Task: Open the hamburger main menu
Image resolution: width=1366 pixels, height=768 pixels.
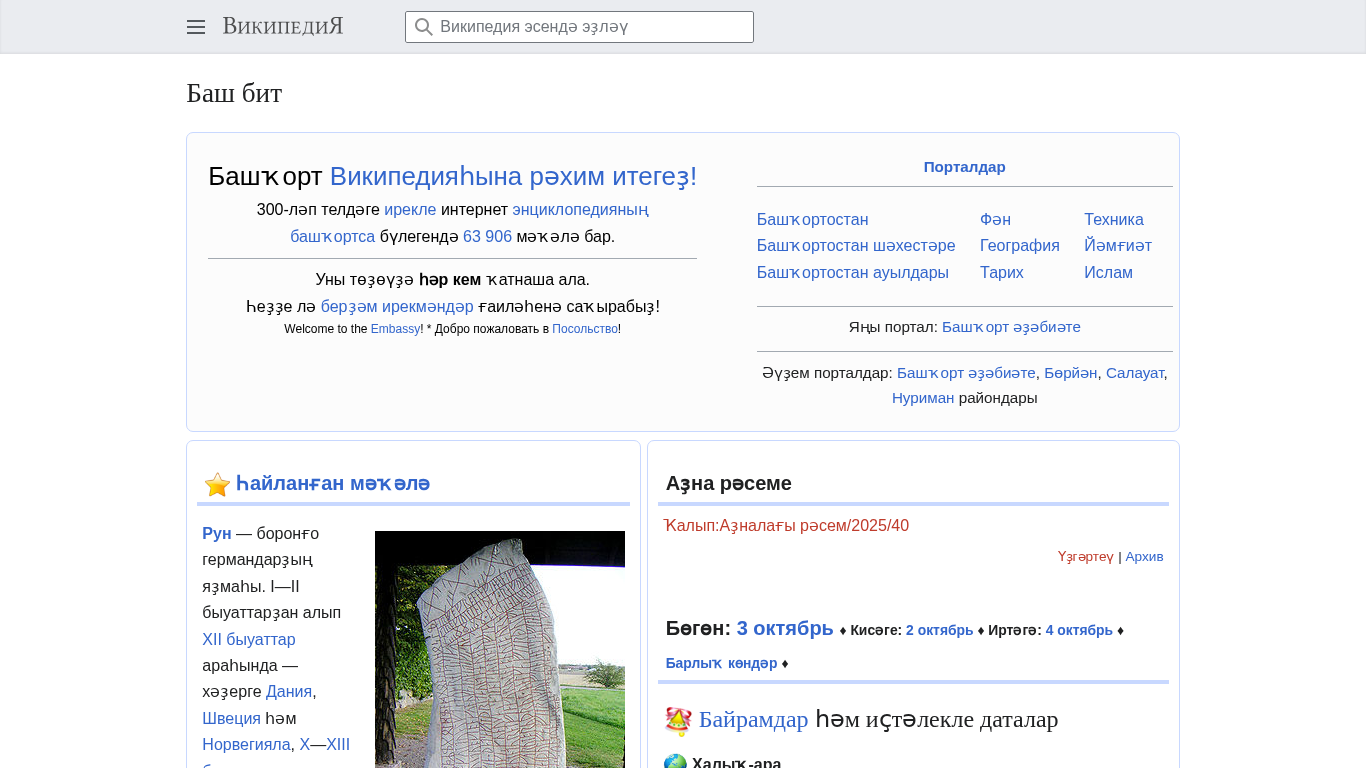Action: 196,27
